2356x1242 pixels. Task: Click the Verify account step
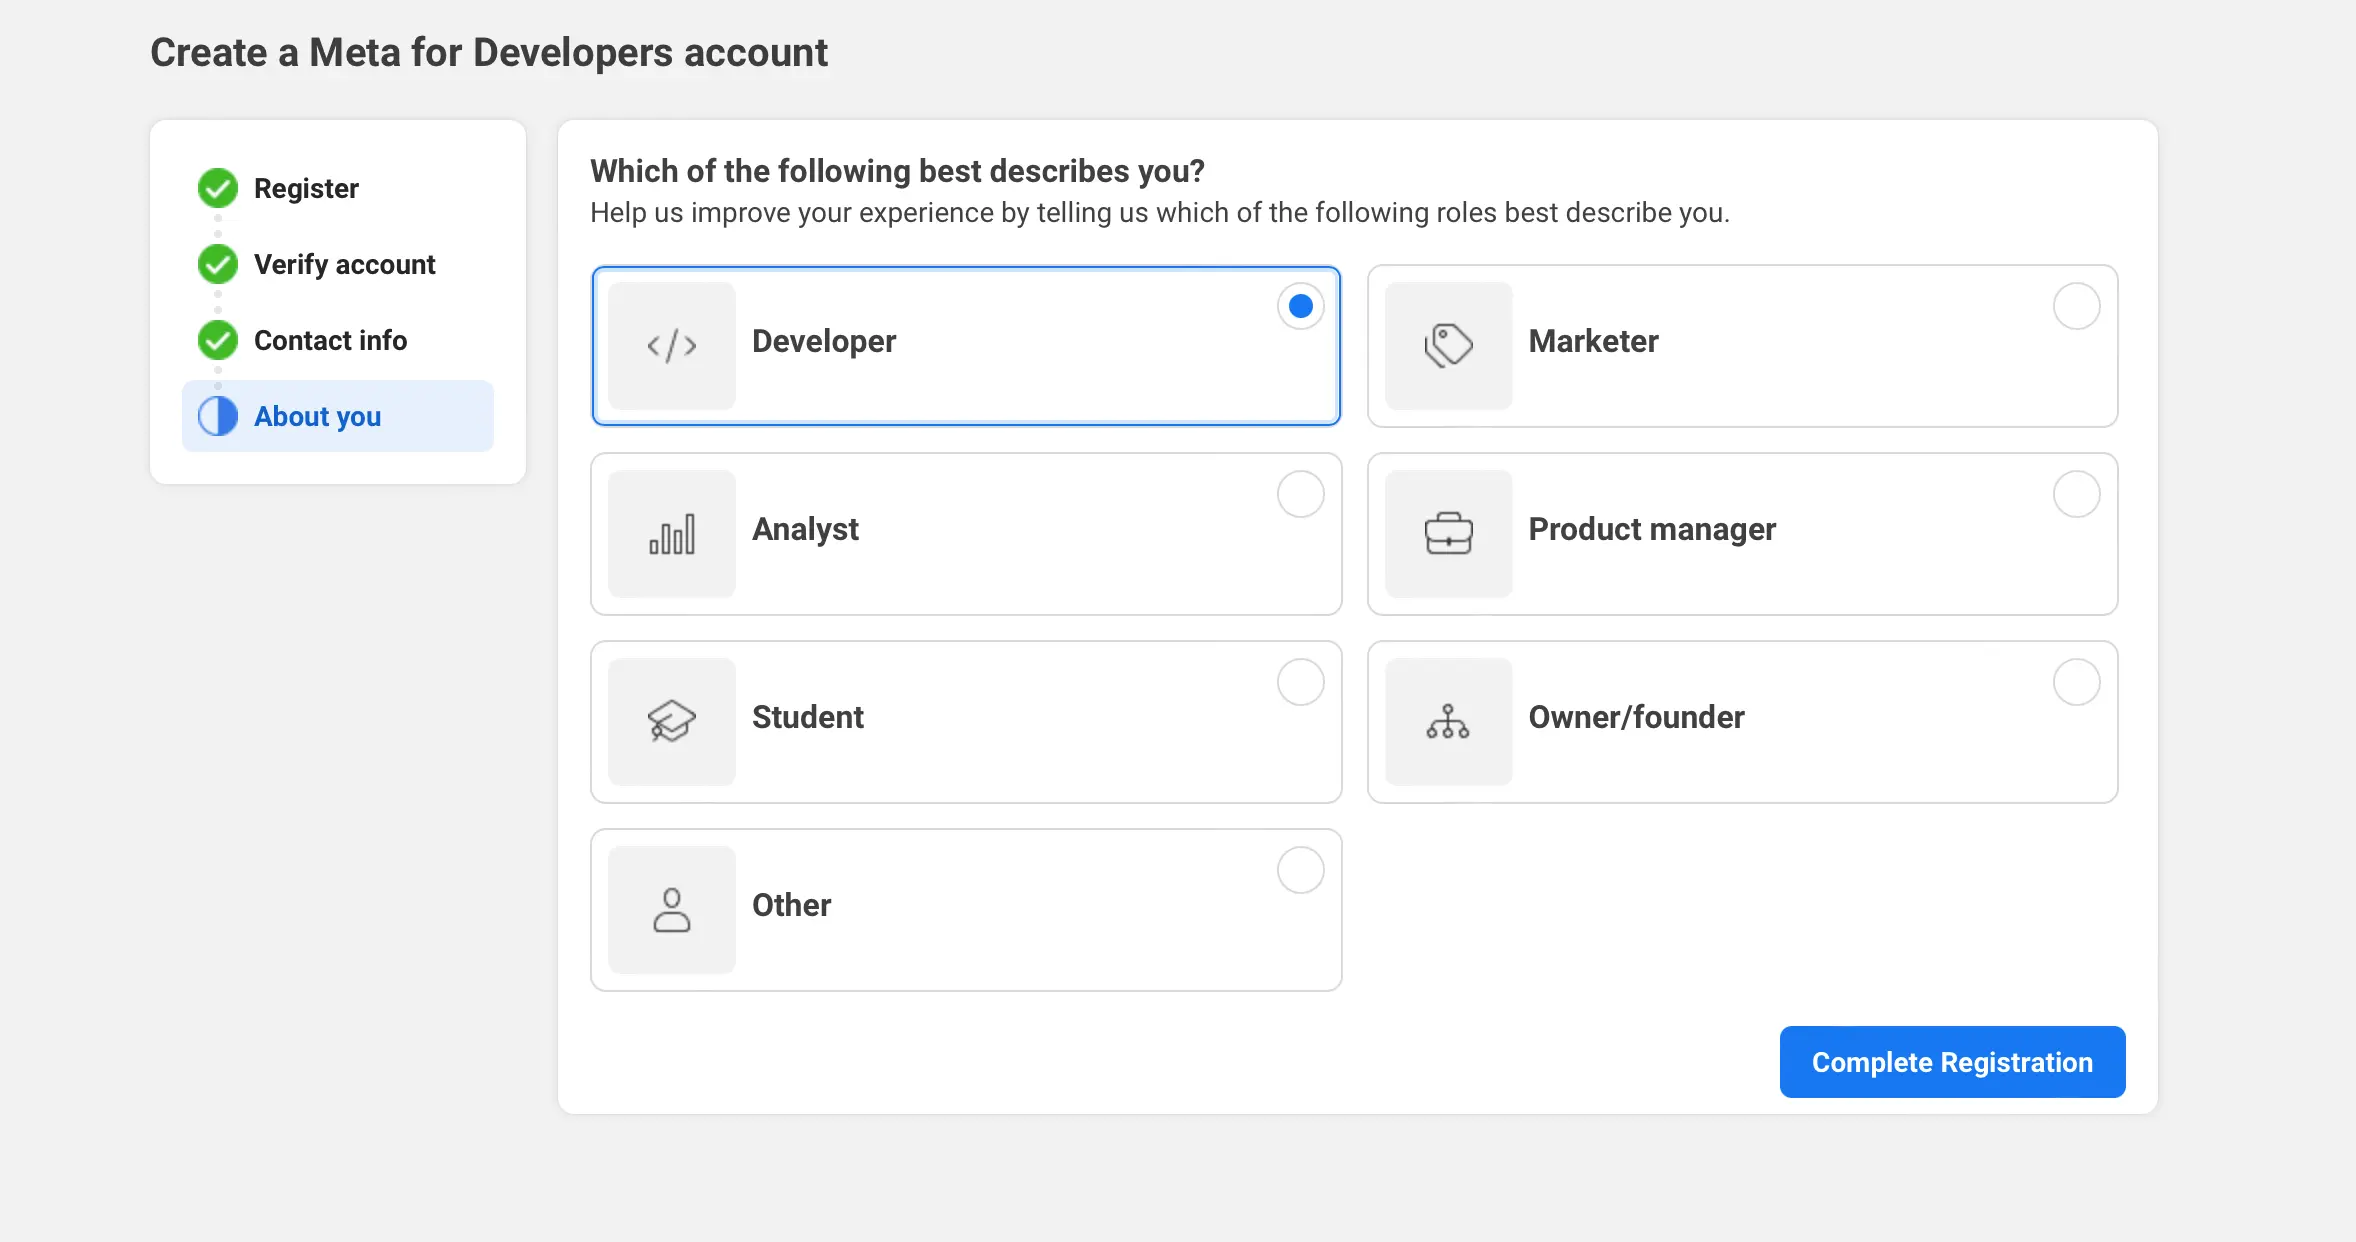(344, 264)
